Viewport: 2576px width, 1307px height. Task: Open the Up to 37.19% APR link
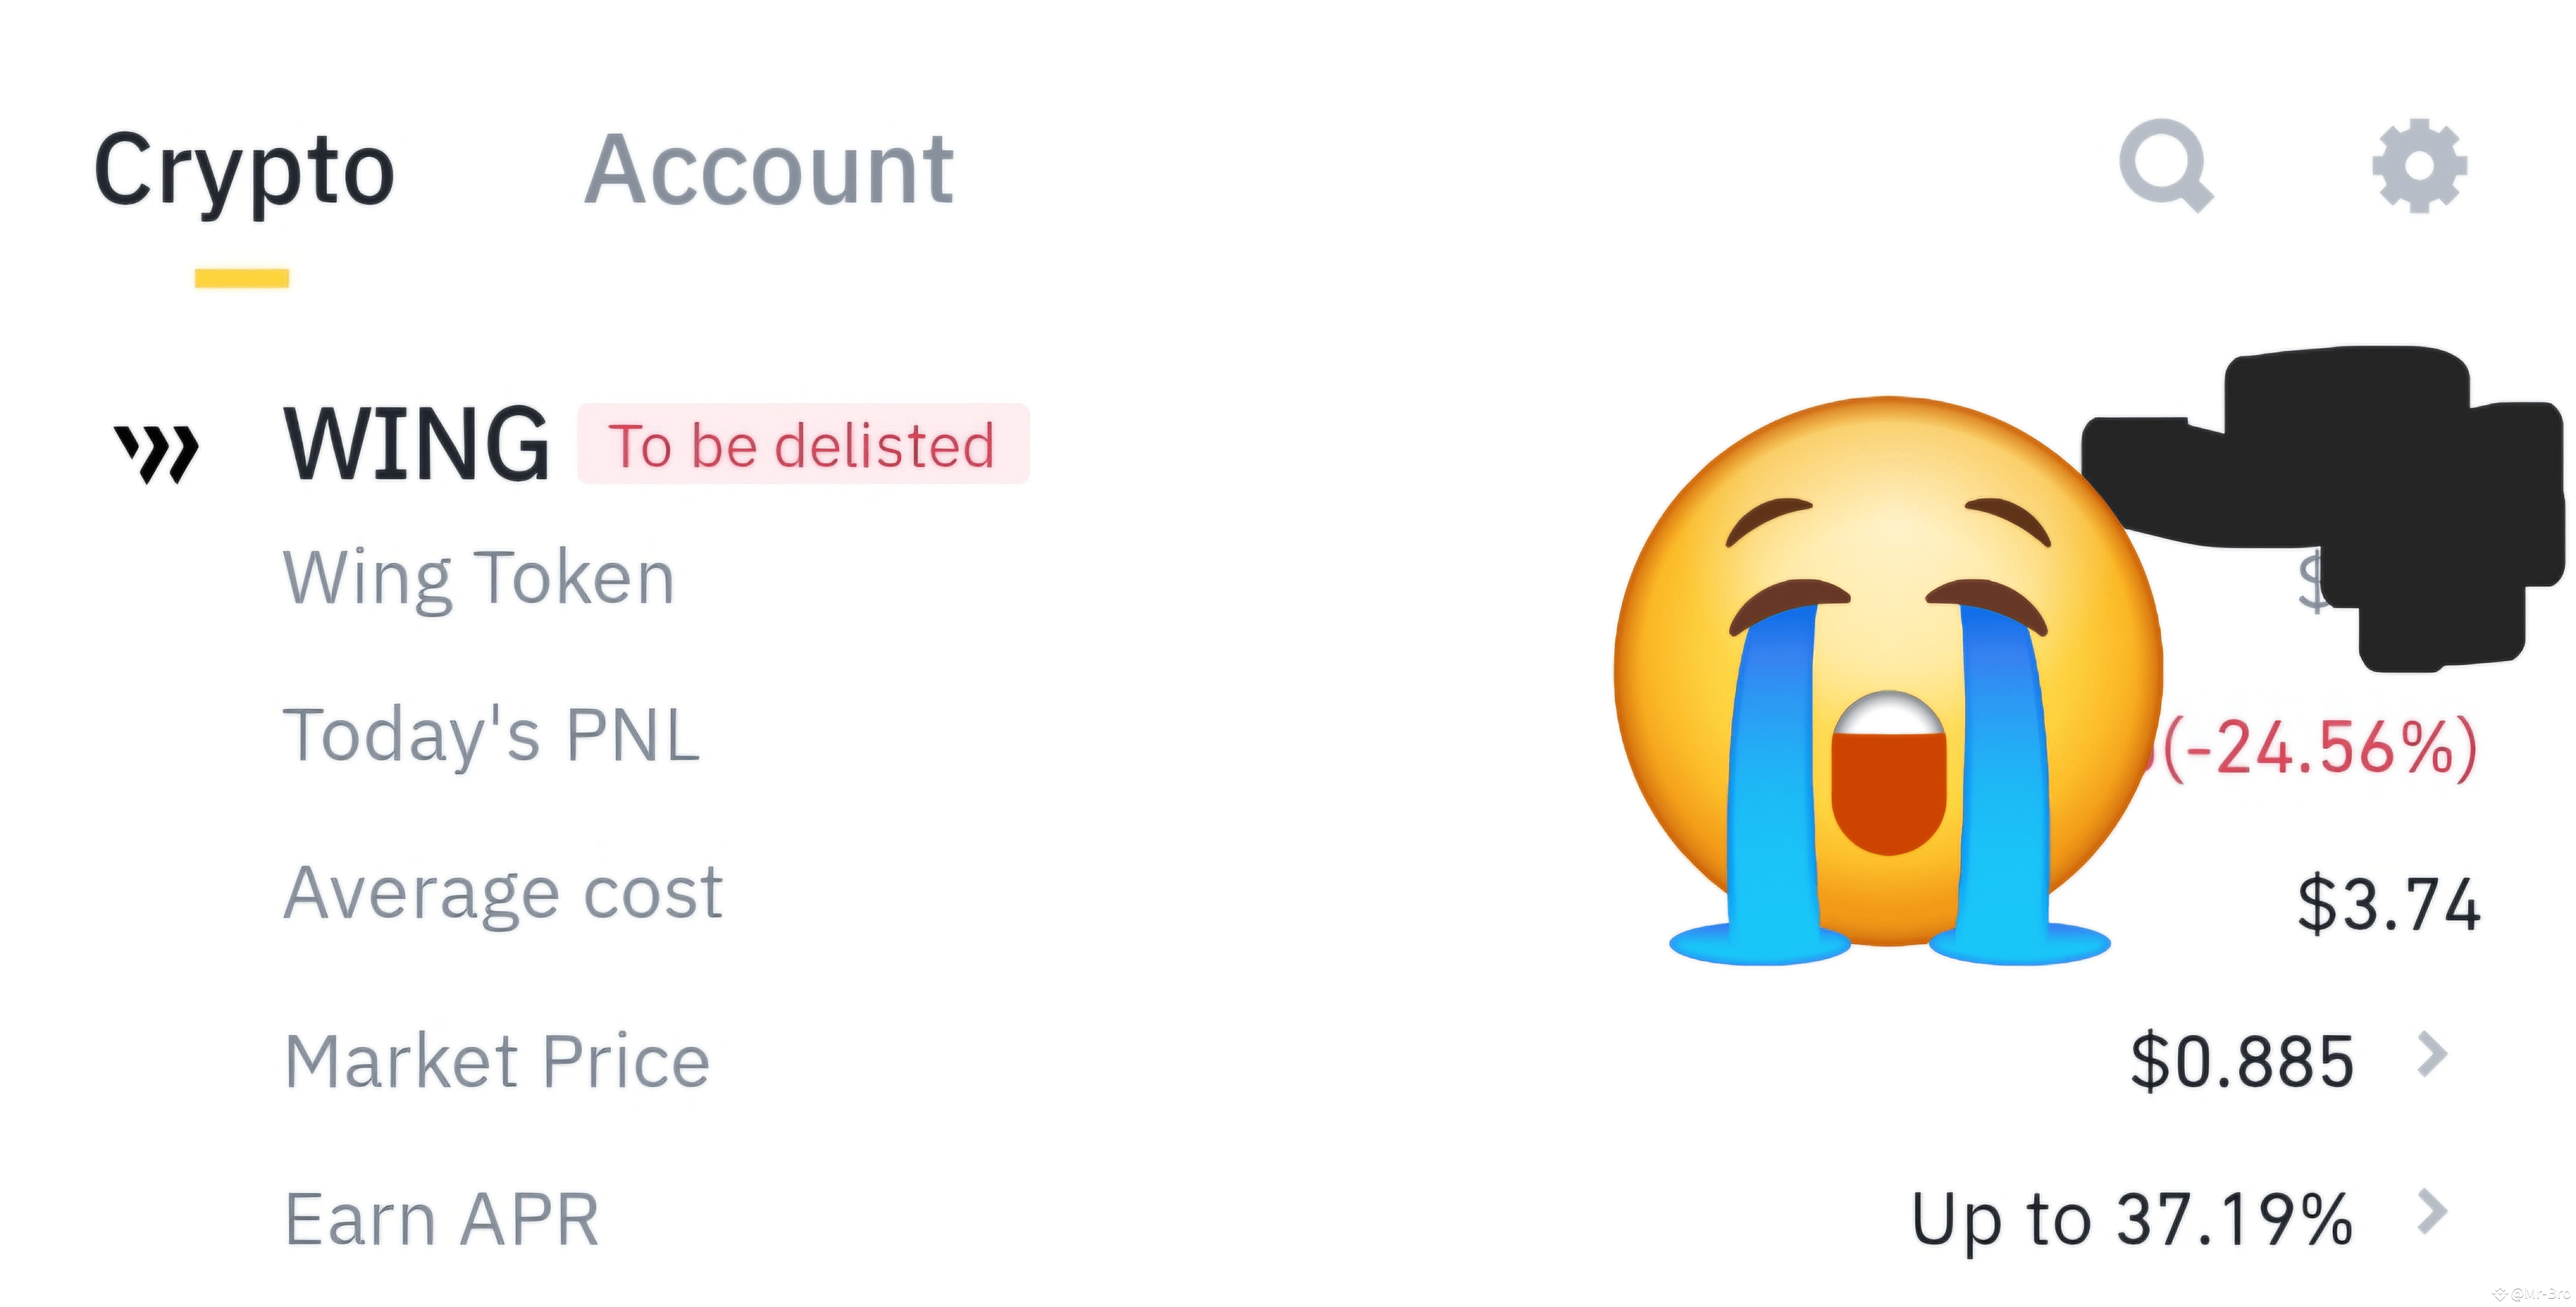(2132, 1220)
